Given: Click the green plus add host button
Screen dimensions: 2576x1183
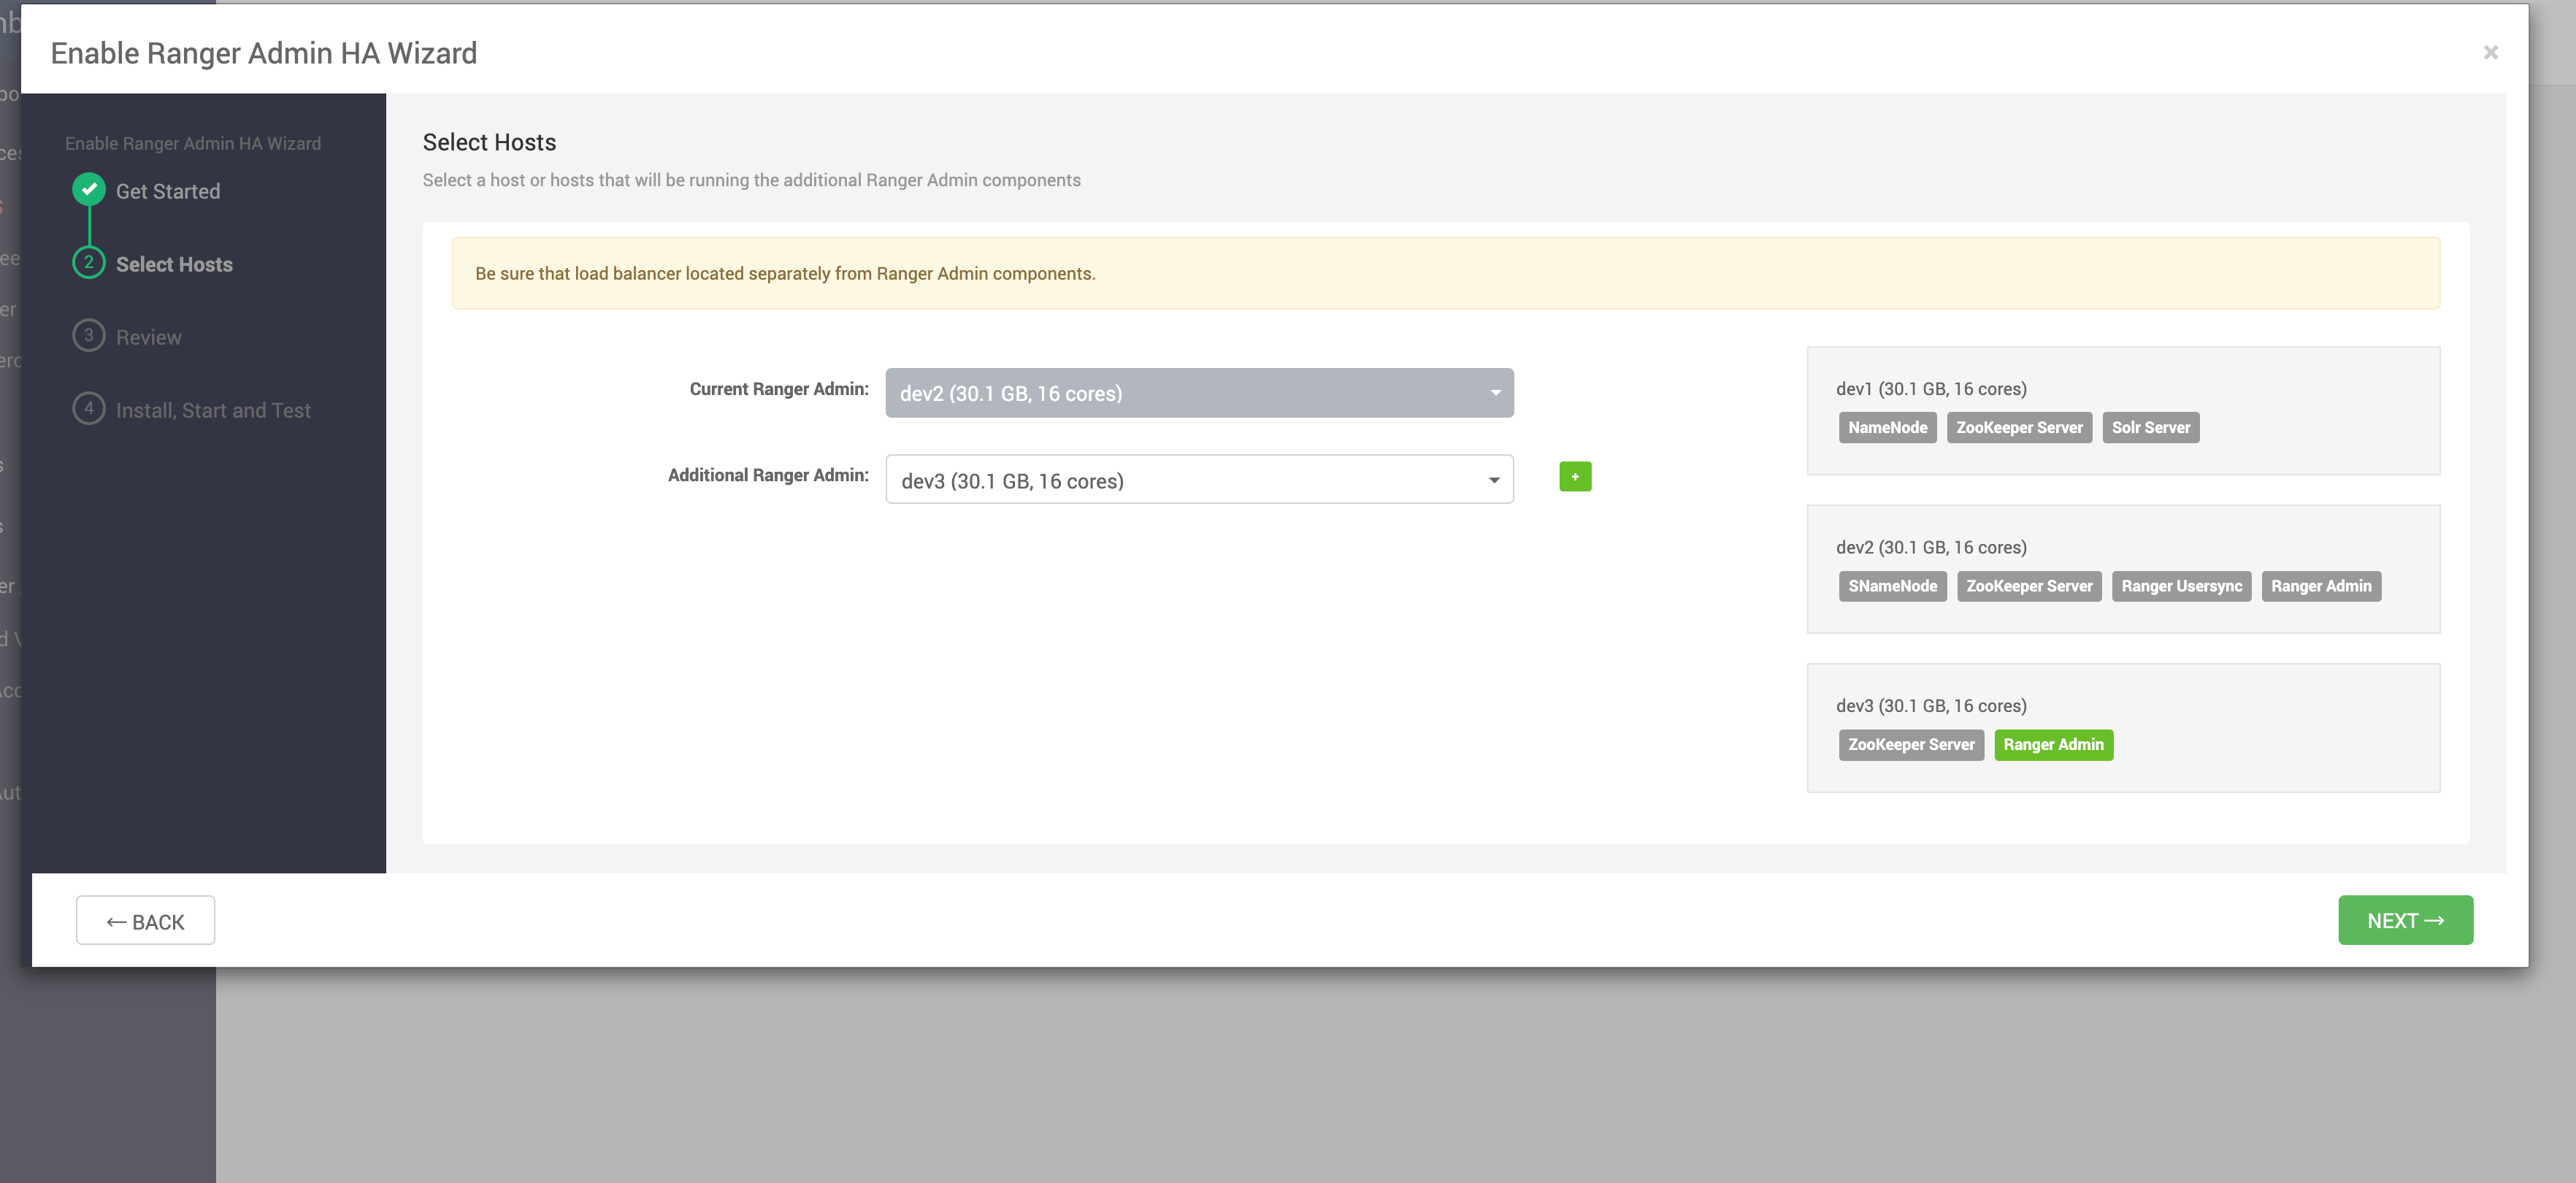Looking at the screenshot, I should [1574, 477].
